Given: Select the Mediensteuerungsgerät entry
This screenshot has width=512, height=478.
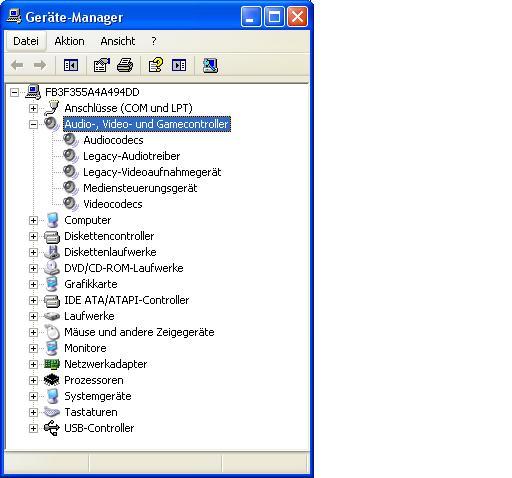Looking at the screenshot, I should [x=140, y=188].
